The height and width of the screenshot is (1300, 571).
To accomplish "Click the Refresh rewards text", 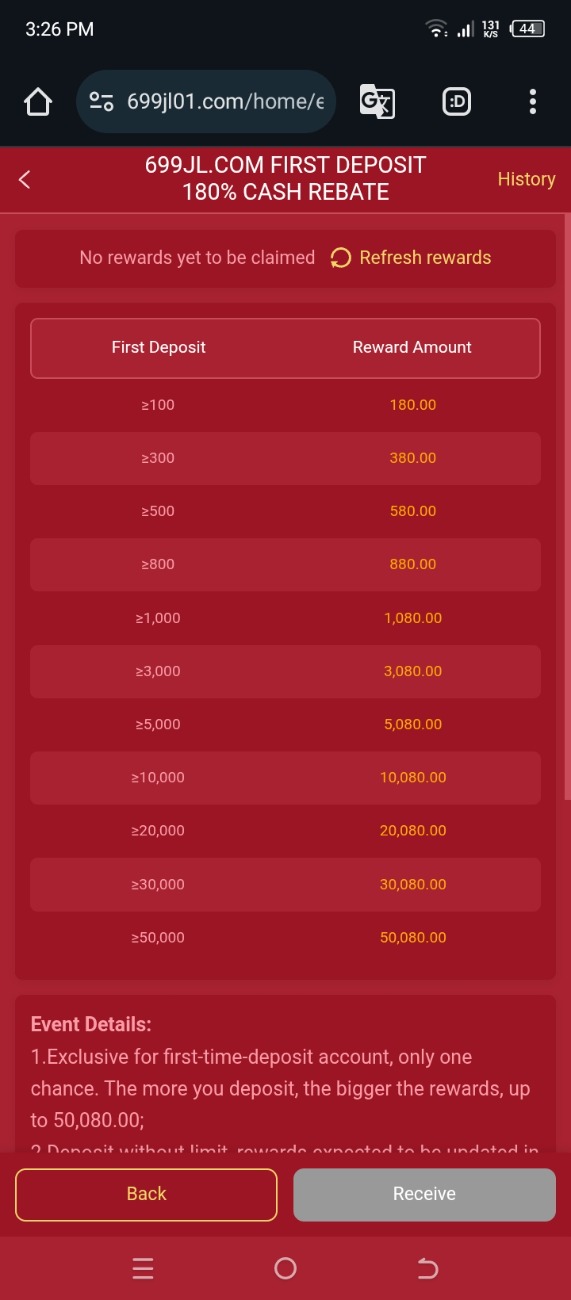I will 425,258.
